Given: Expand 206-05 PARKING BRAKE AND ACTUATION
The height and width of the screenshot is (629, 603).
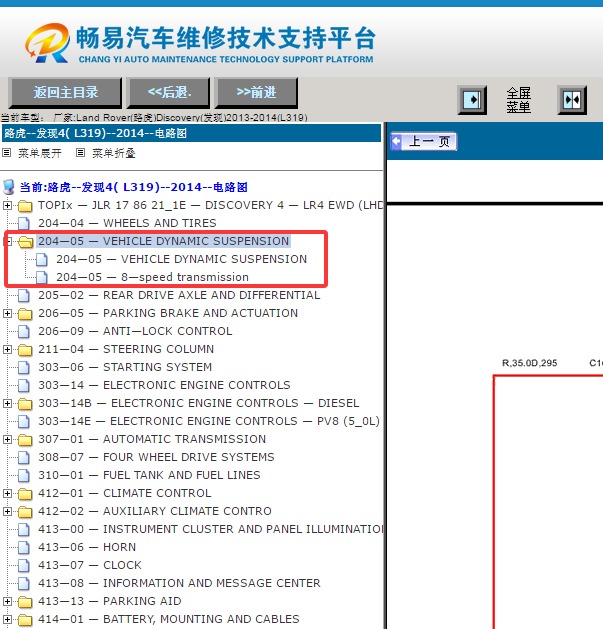Looking at the screenshot, I should [x=7, y=313].
